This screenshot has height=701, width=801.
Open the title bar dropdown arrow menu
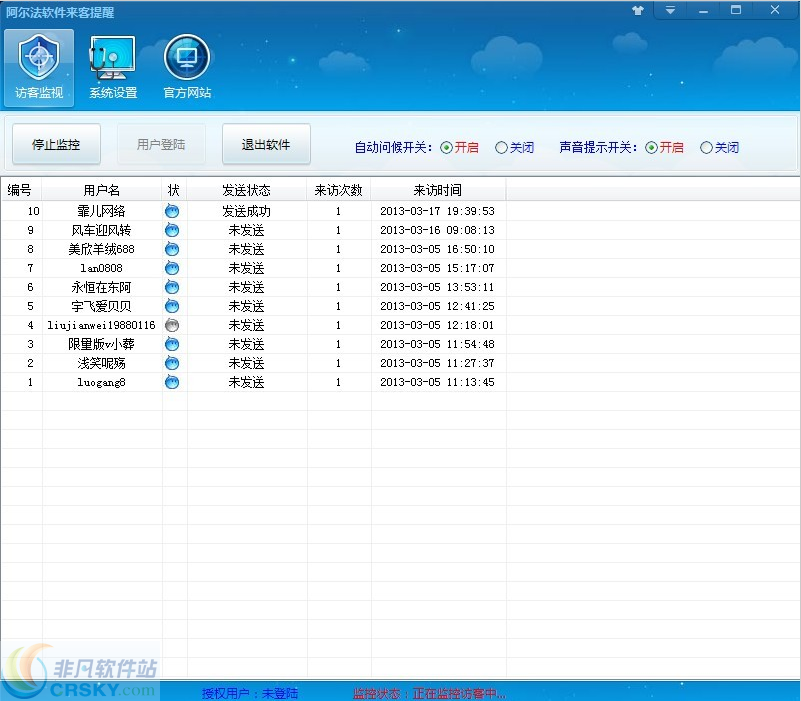[x=671, y=10]
